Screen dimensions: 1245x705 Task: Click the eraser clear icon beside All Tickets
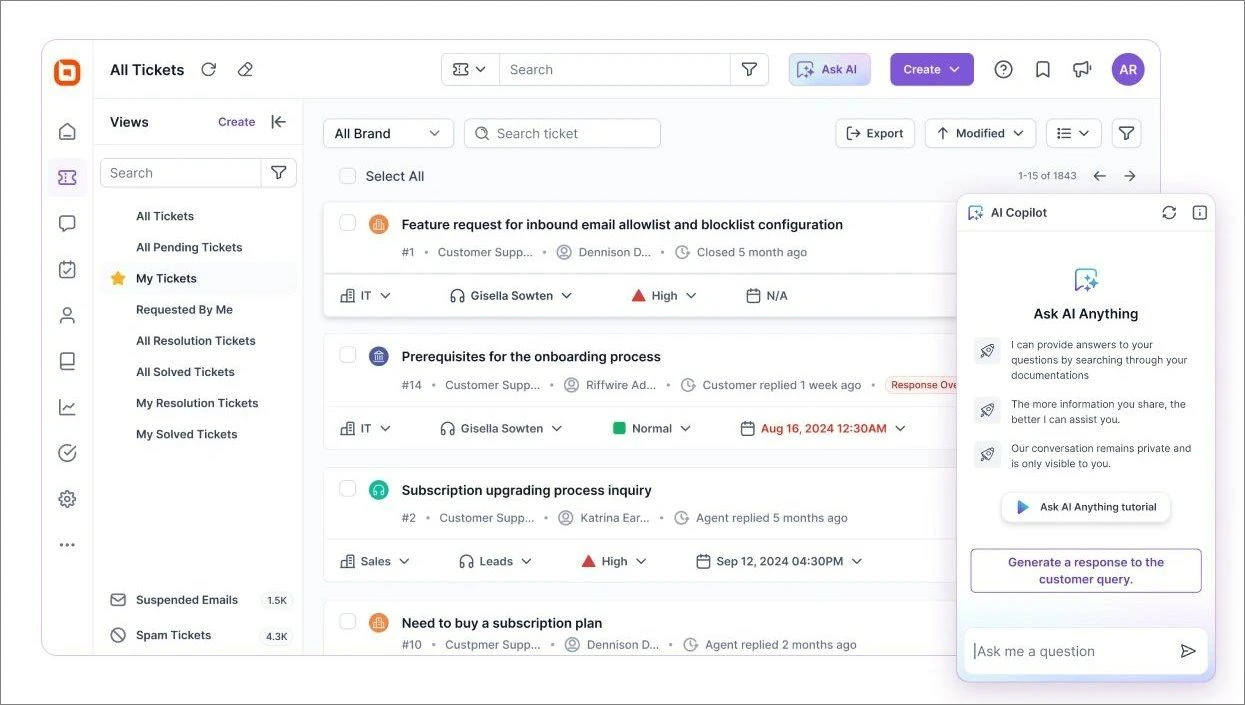(245, 69)
